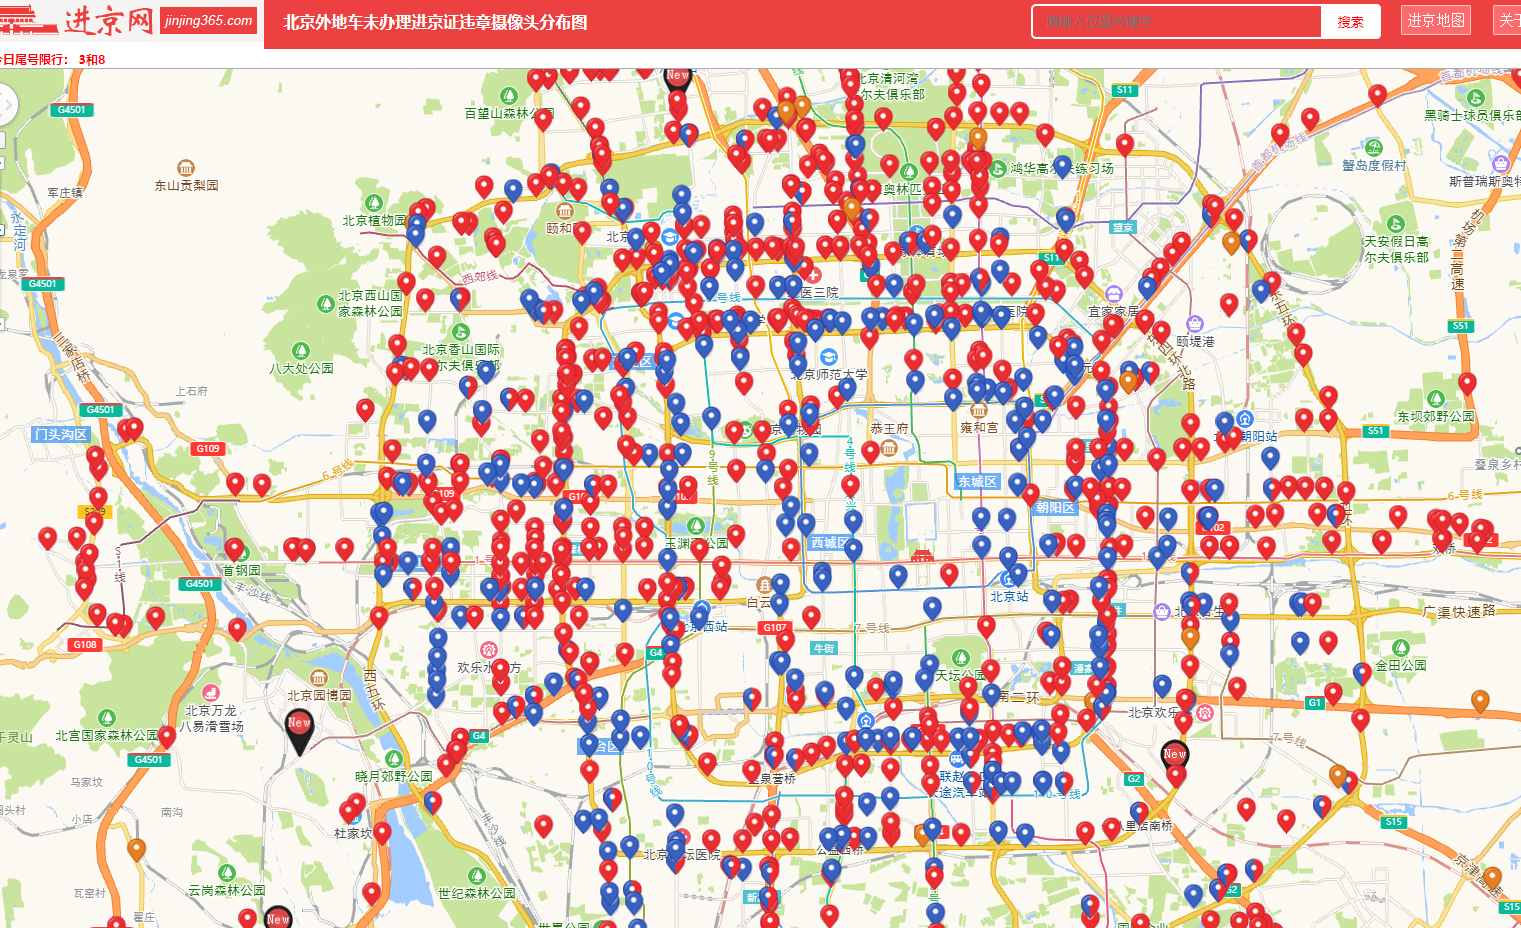Click the 北京外地车未办理进京证违章摄像头分布图 title

[x=435, y=22]
